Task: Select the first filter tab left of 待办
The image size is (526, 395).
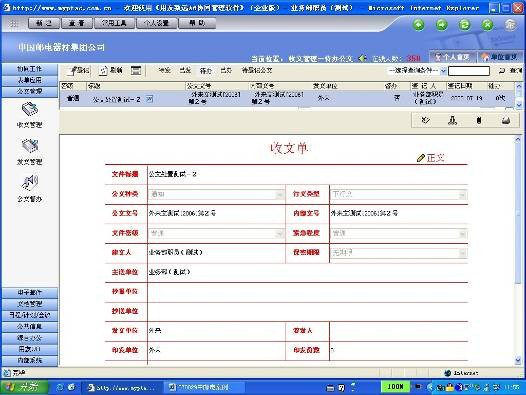Action: pos(165,70)
